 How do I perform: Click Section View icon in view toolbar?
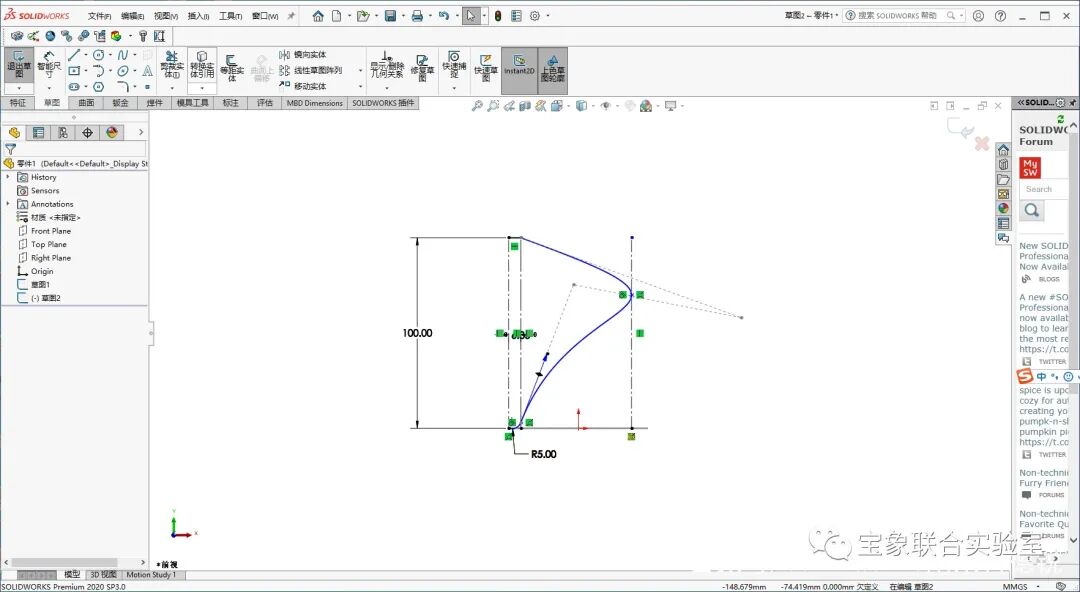coord(525,106)
